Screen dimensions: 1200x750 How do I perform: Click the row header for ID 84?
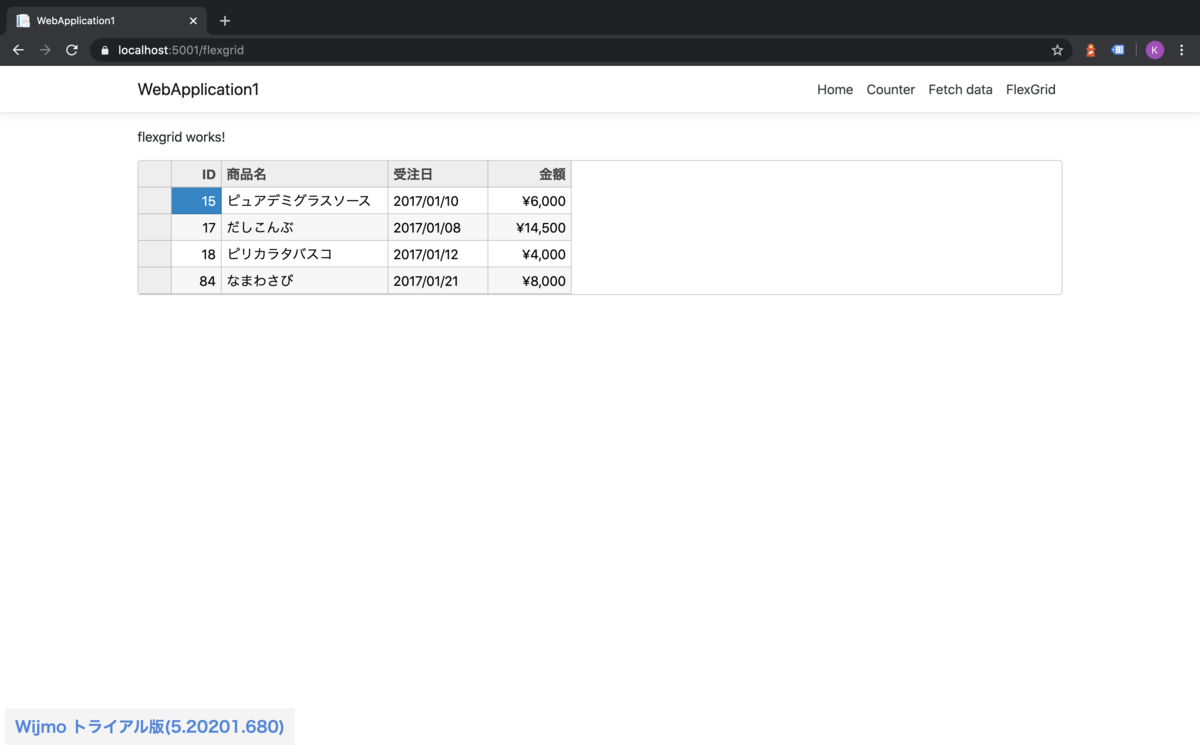[x=155, y=281]
